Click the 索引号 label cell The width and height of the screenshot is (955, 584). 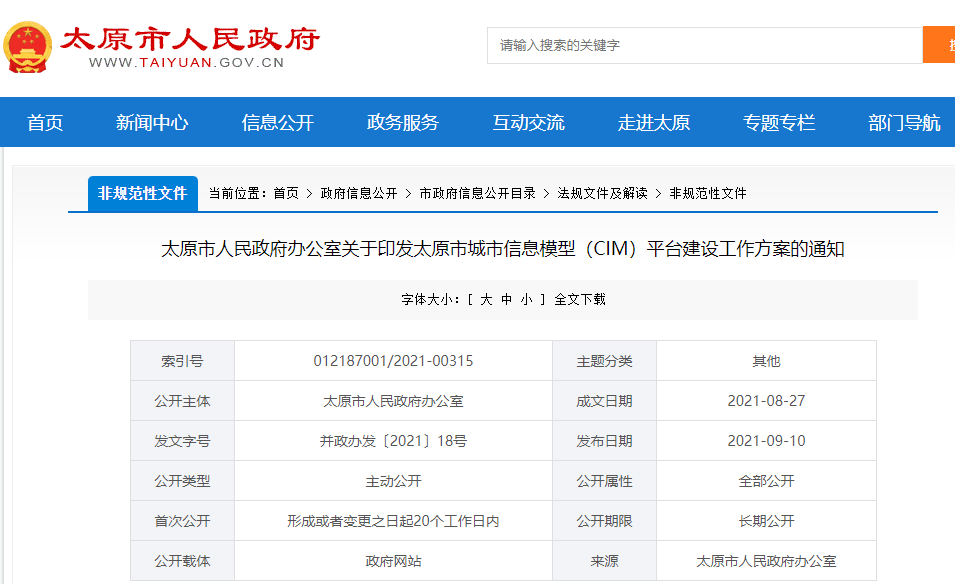(x=182, y=361)
